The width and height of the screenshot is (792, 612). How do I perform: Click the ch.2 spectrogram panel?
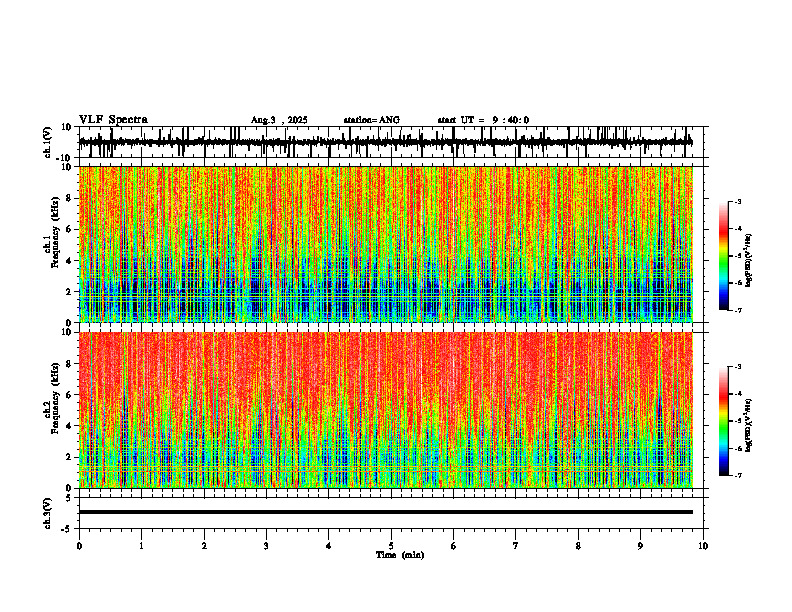386,410
